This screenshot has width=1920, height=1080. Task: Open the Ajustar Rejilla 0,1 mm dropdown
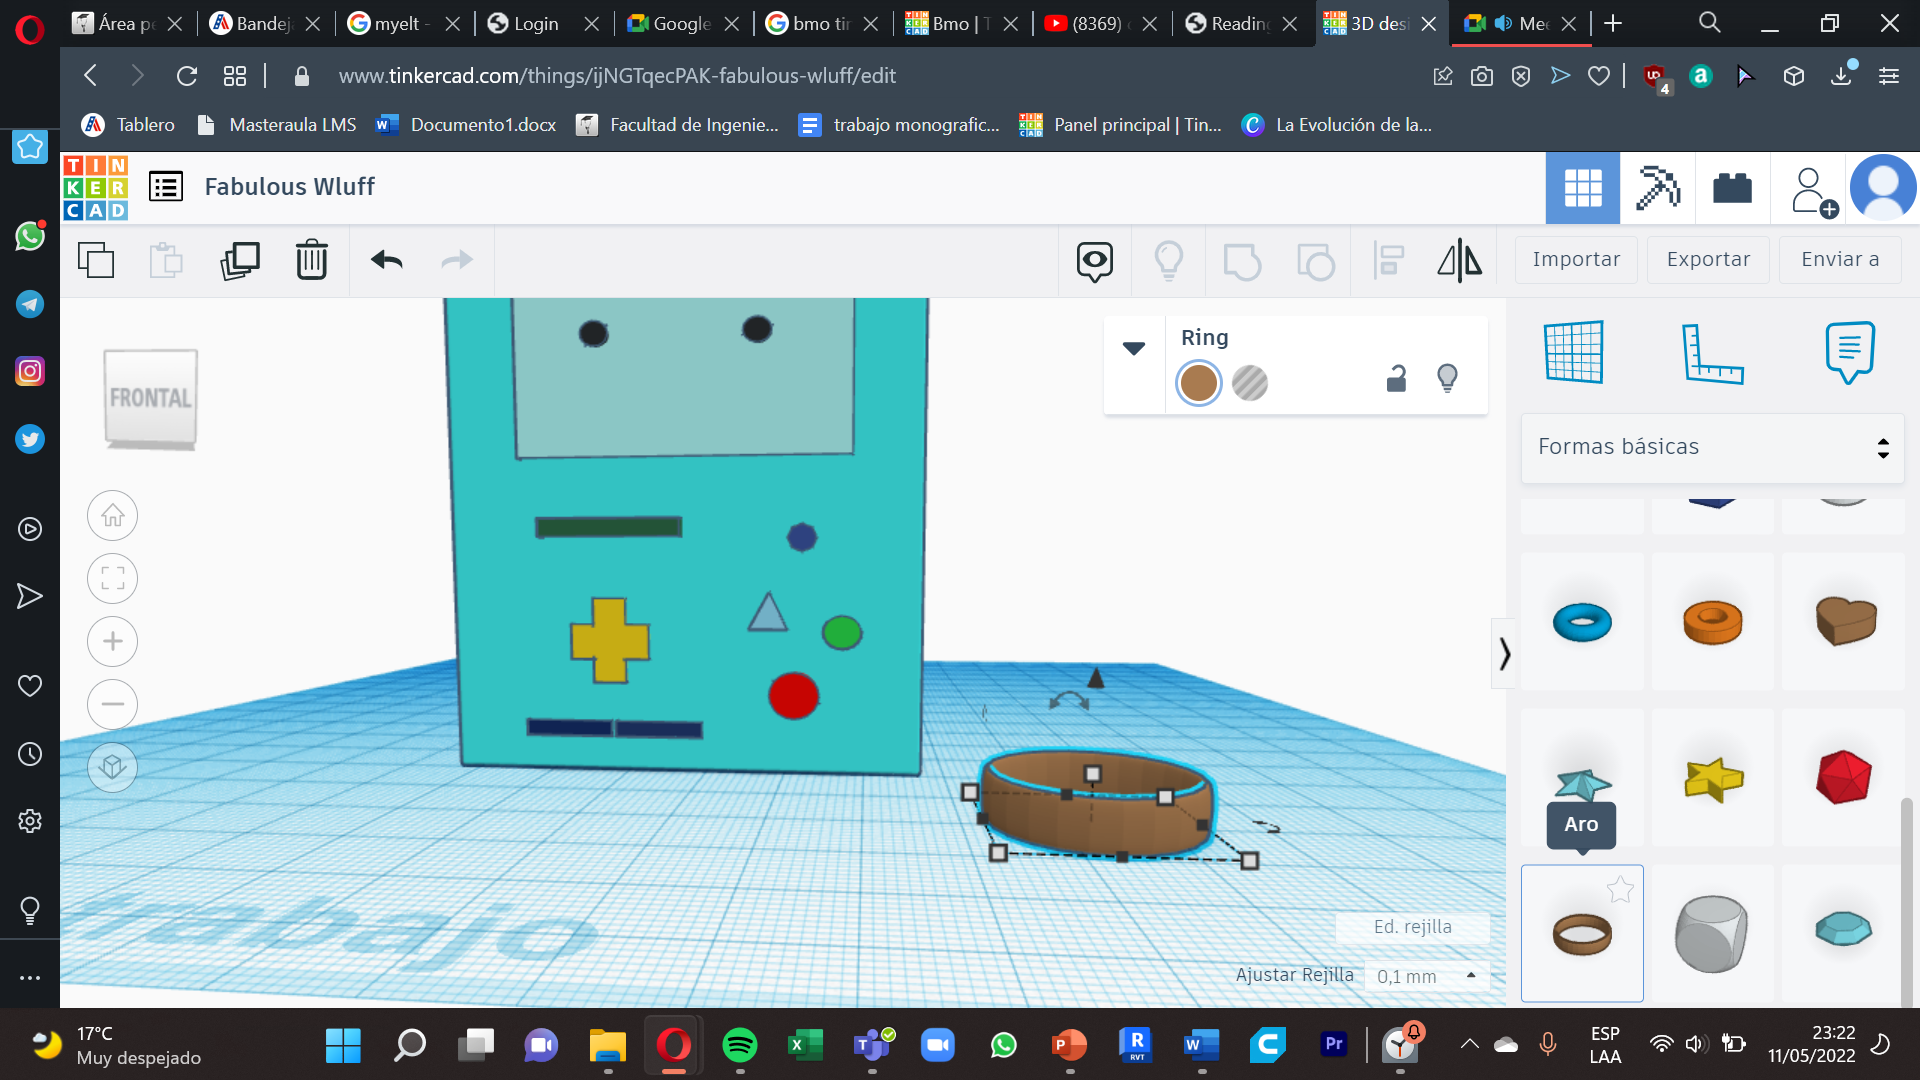1427,976
